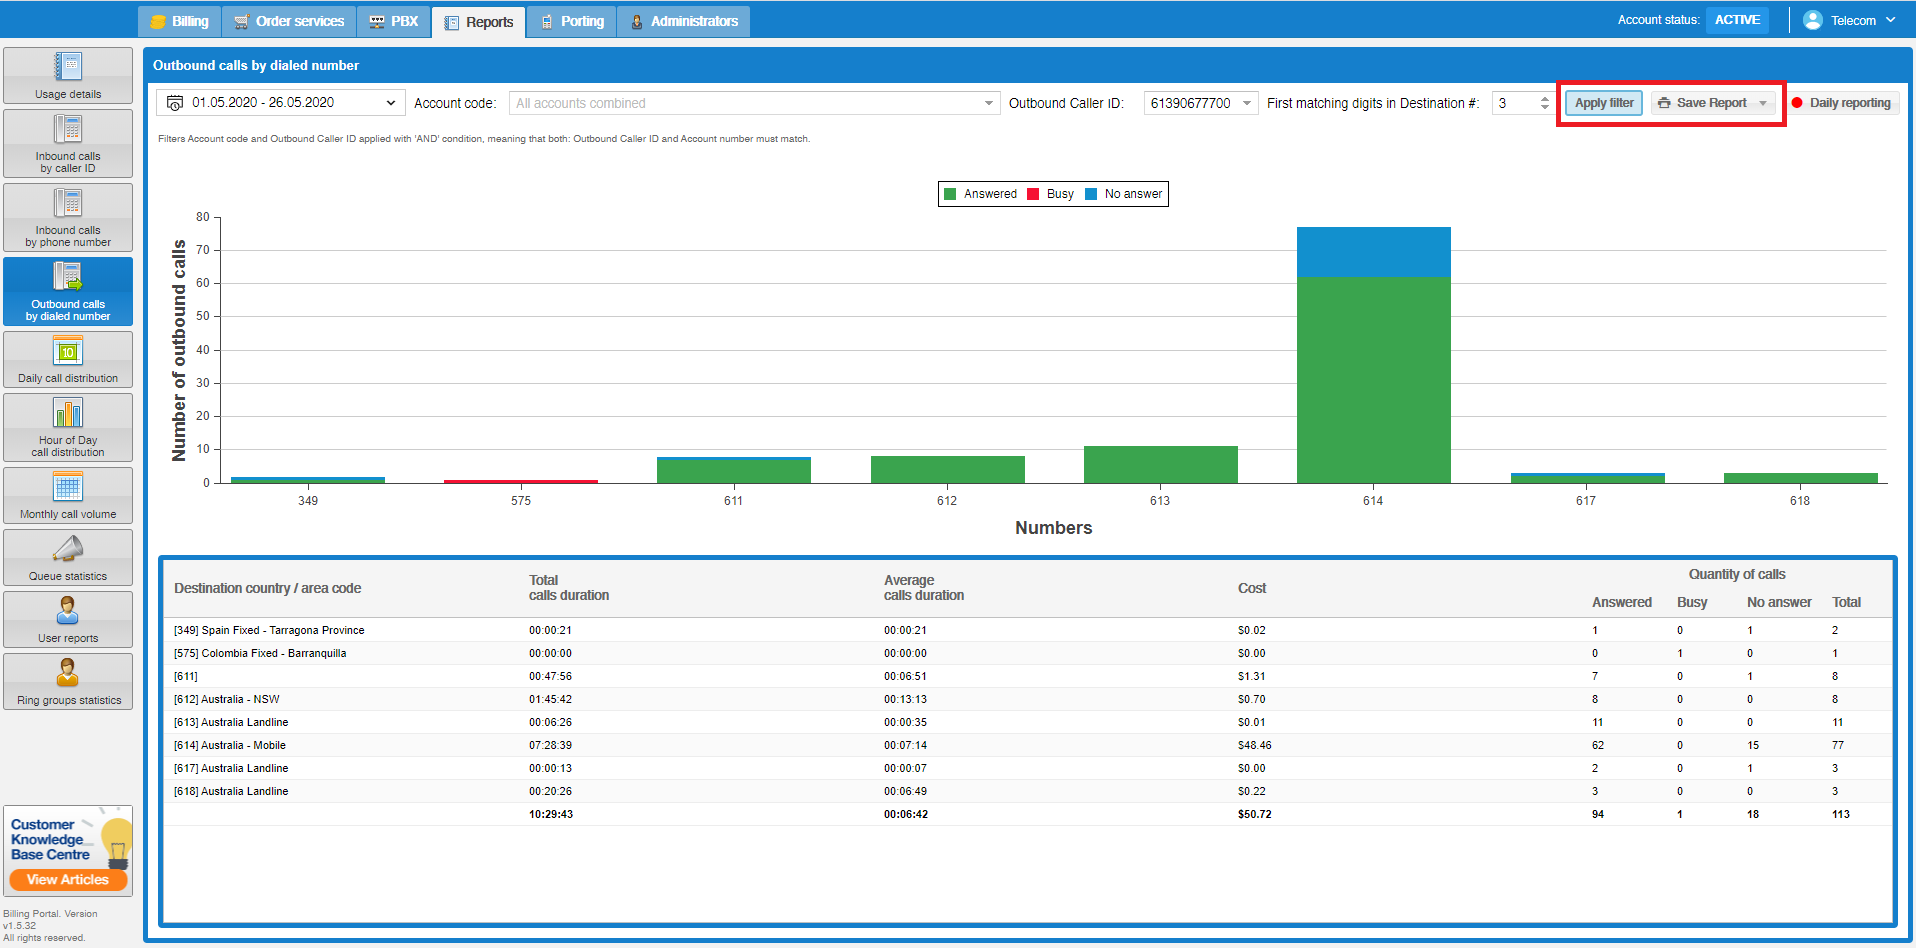Select Outbound calls by dialed number sidebar item

68,291
